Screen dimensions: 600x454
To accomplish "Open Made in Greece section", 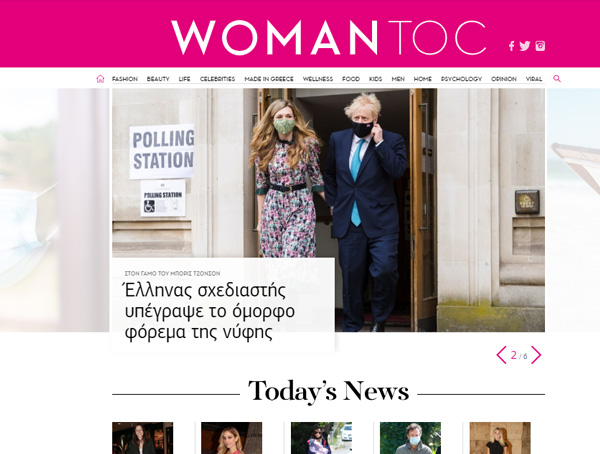I will click(x=269, y=79).
